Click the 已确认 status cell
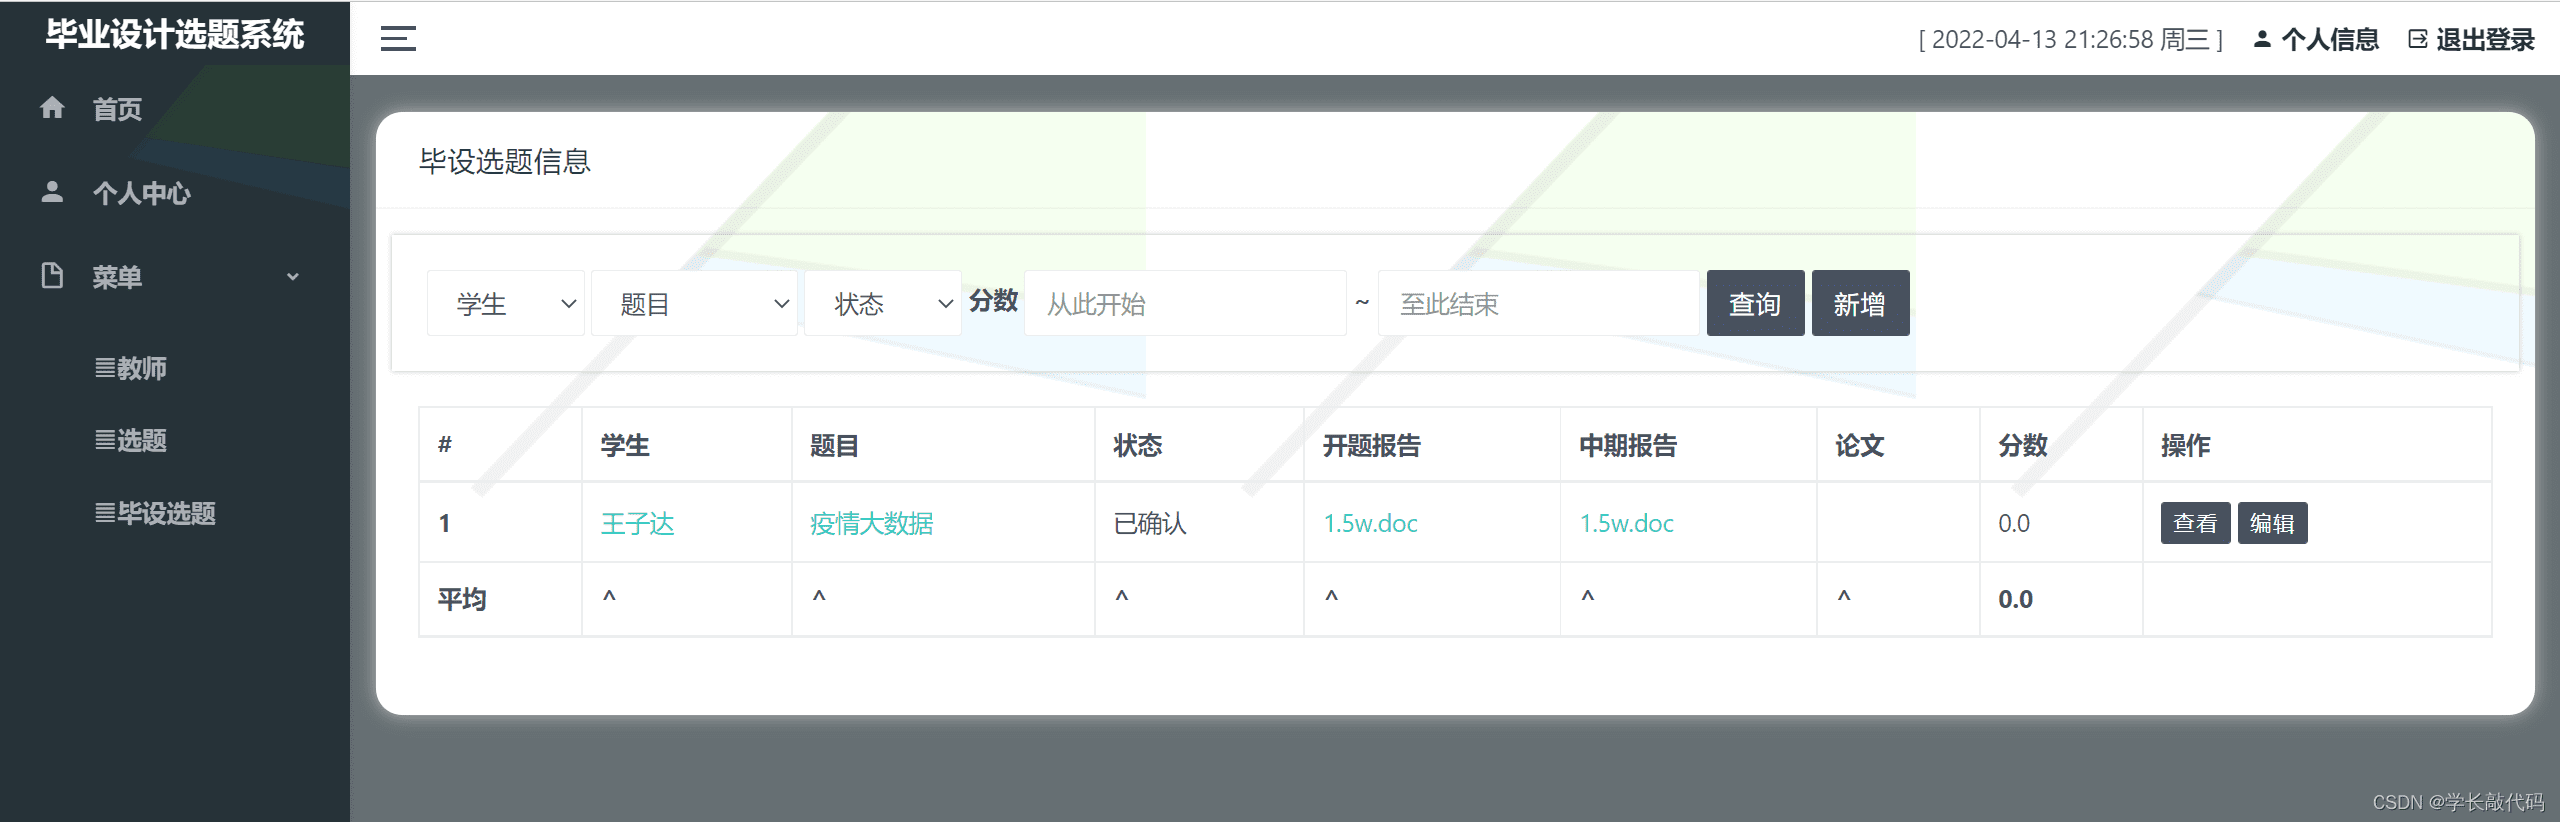Image resolution: width=2560 pixels, height=822 pixels. coord(1150,523)
